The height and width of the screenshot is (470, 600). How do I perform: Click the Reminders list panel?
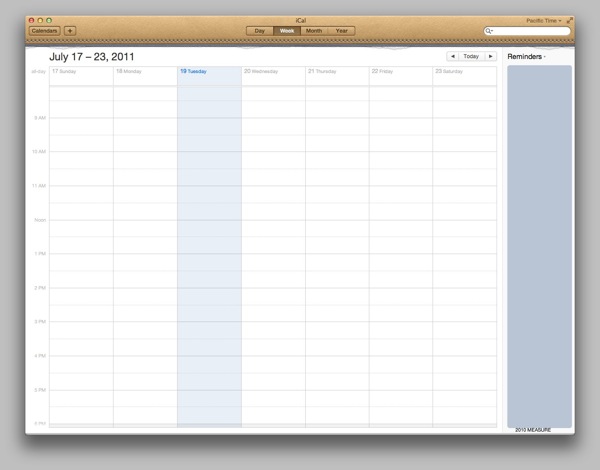pos(539,246)
